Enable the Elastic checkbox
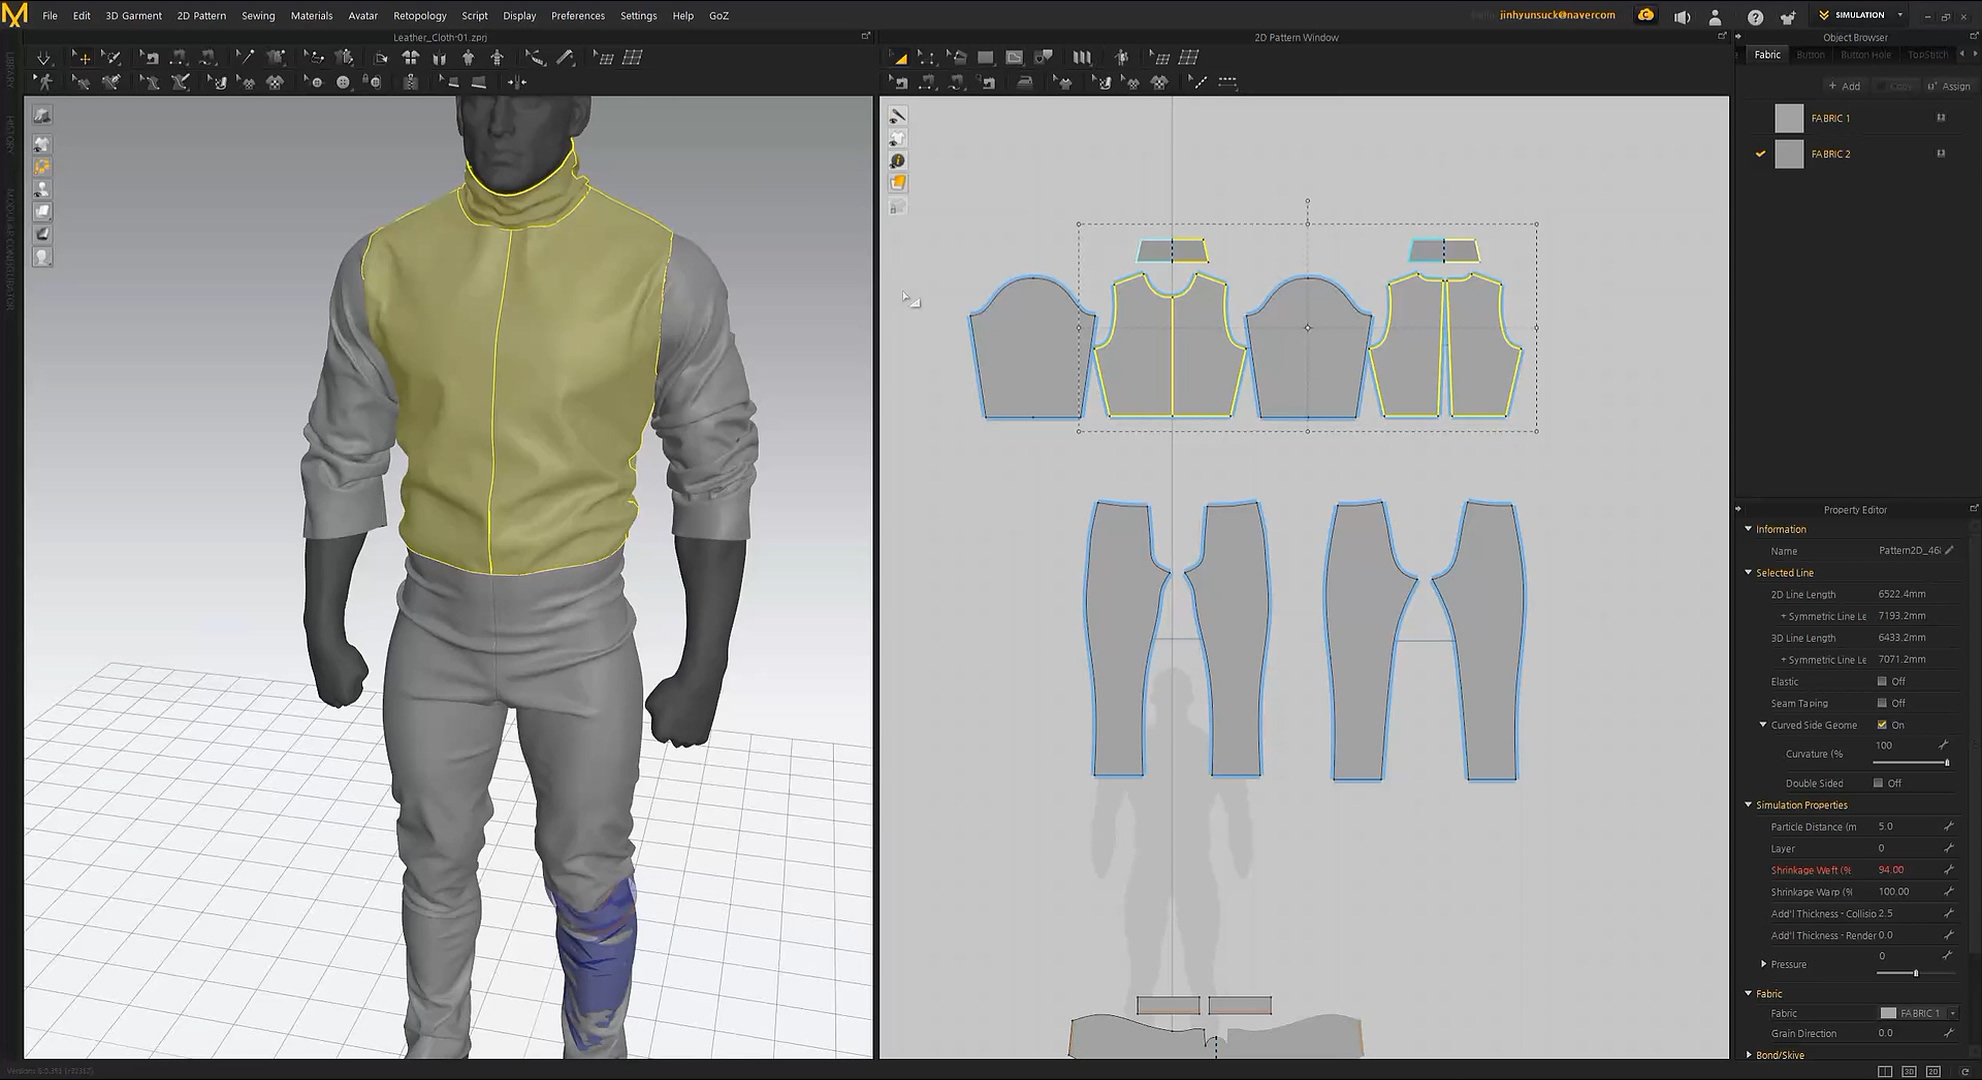This screenshot has height=1080, width=1982. 1881,682
